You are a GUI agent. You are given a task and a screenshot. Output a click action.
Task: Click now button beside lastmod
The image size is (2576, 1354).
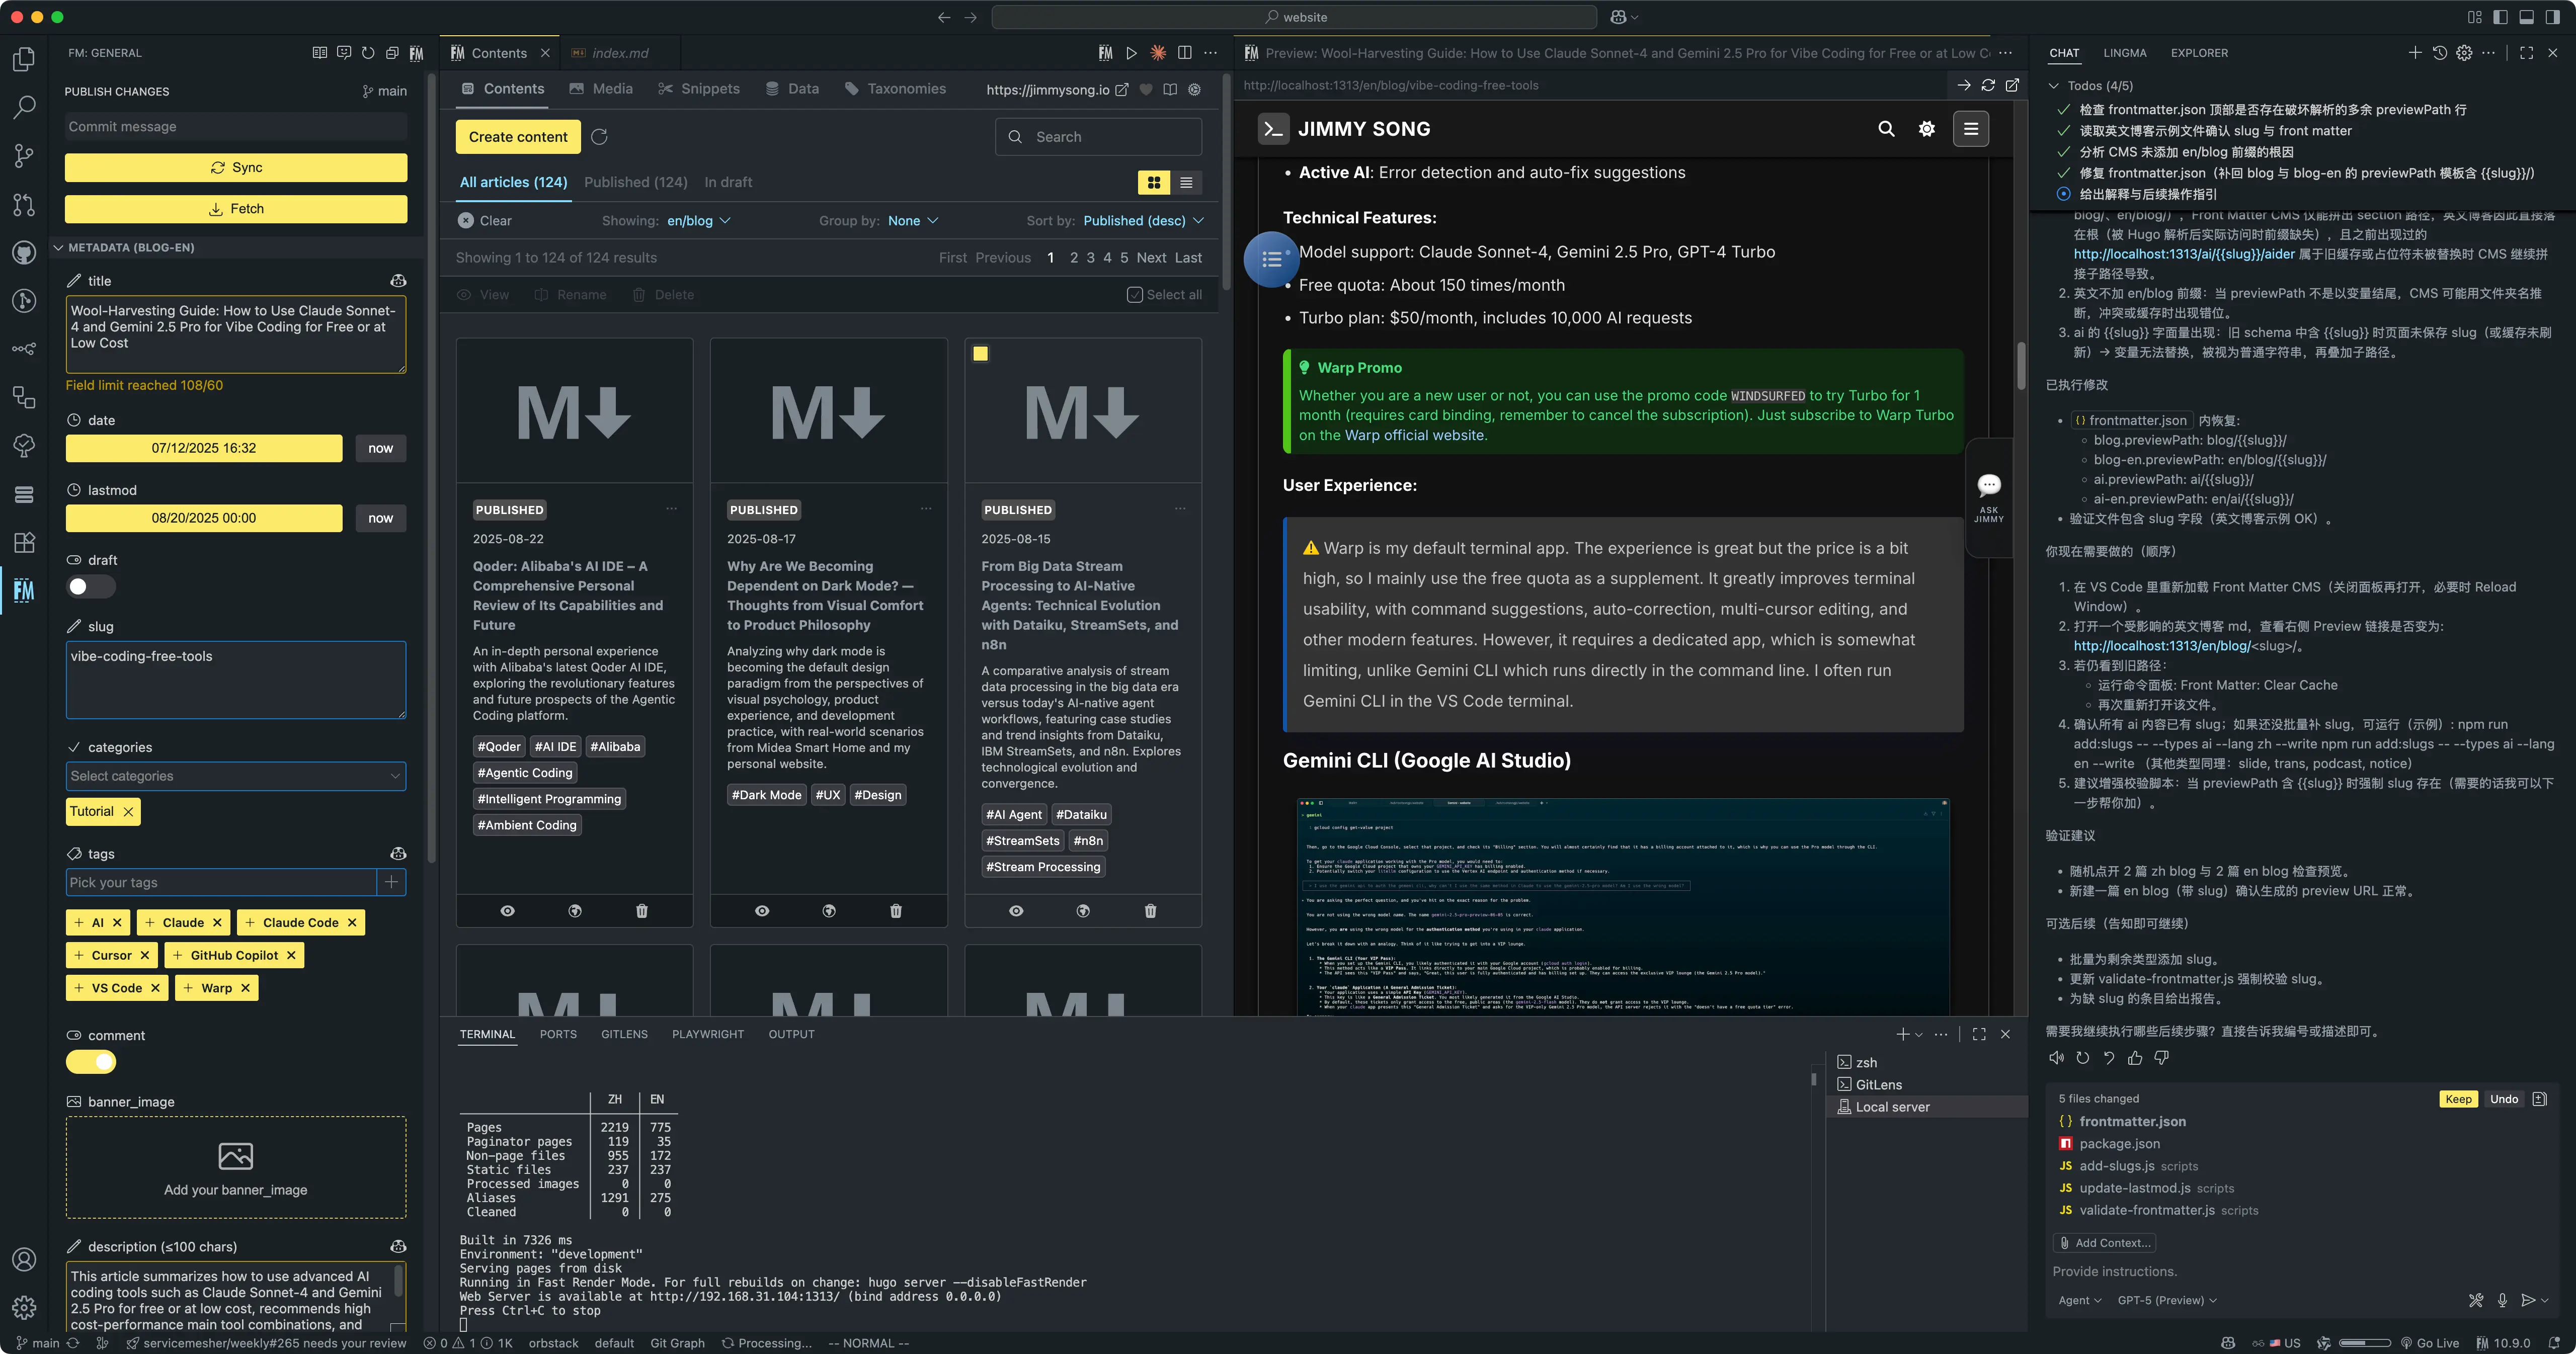click(x=381, y=519)
